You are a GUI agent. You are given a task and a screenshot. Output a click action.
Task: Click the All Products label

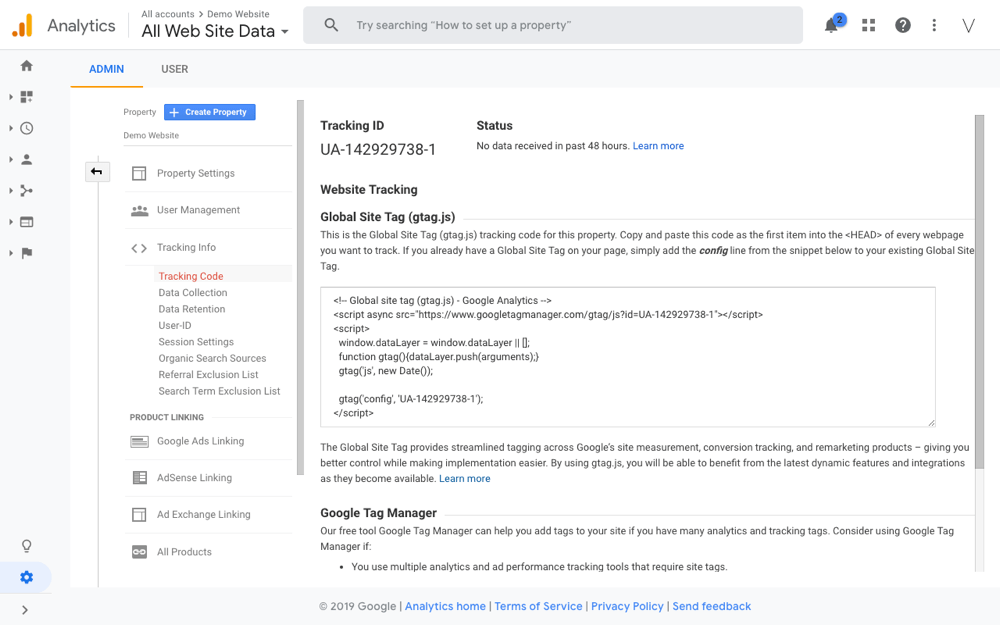(184, 552)
